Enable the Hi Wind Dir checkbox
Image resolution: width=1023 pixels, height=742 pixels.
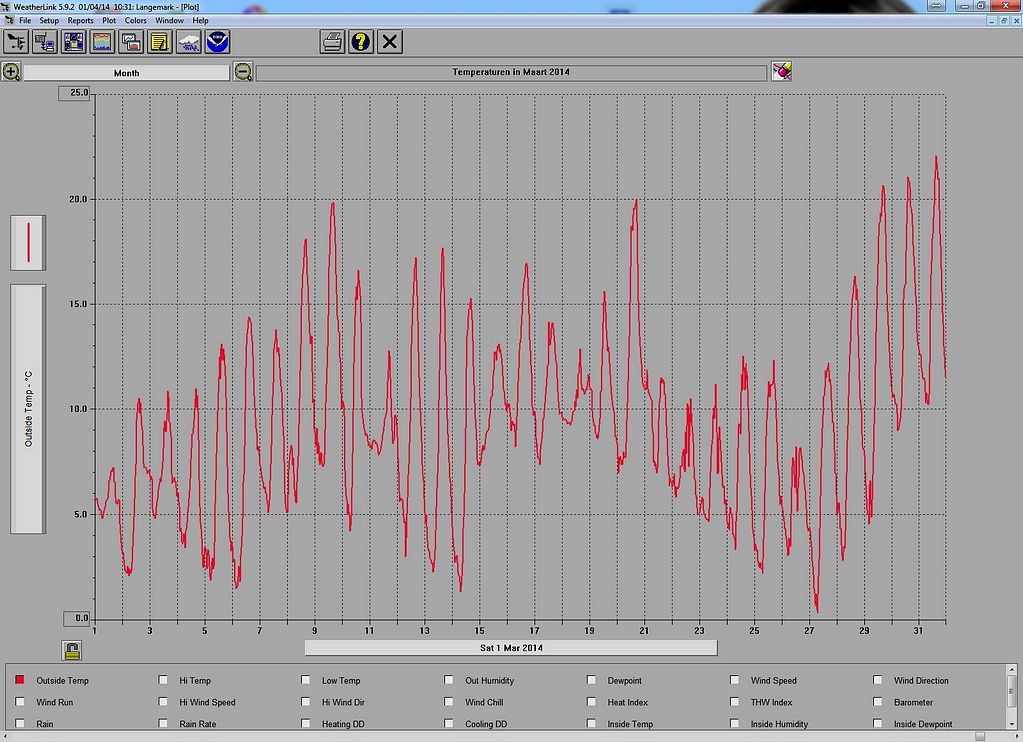(305, 702)
